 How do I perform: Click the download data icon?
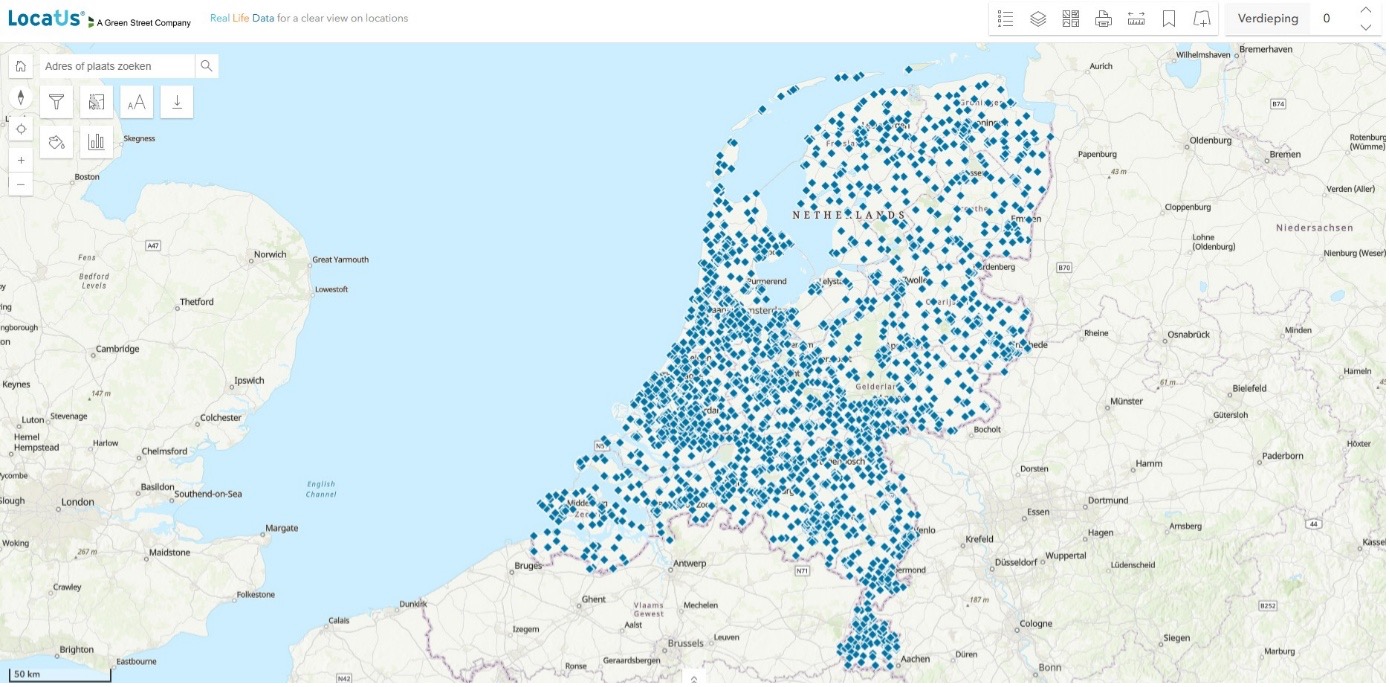click(177, 102)
